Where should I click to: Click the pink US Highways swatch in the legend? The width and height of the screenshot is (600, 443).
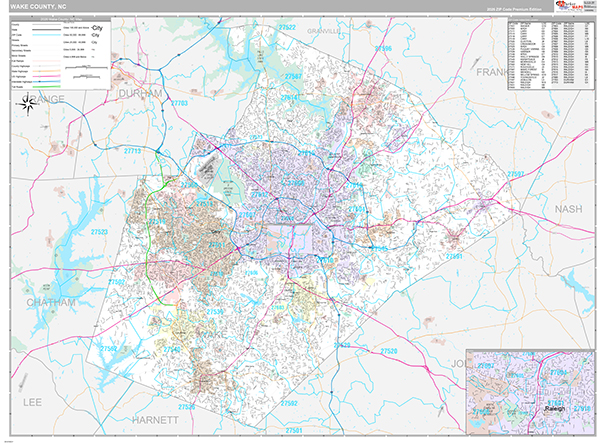[46, 77]
